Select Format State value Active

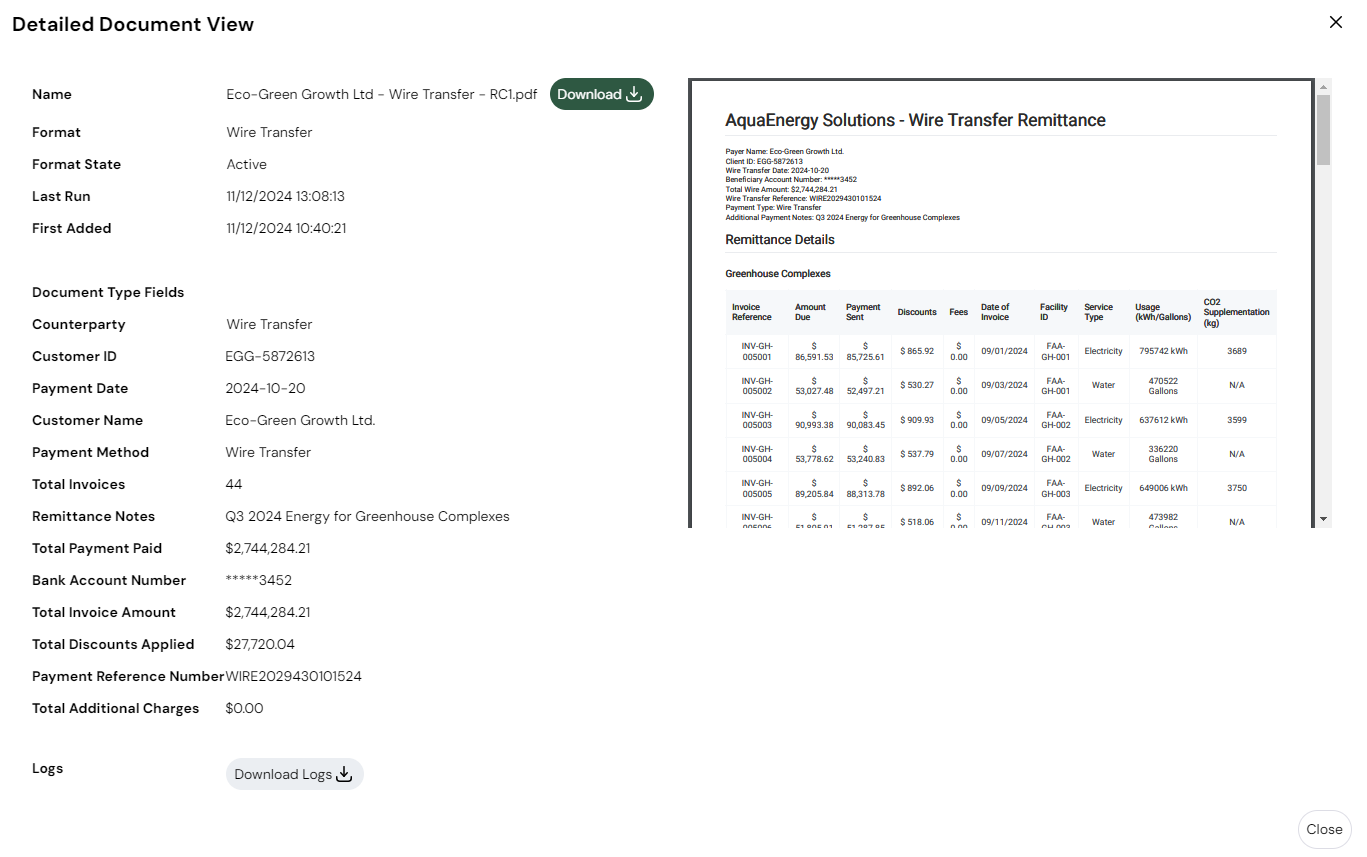pyautogui.click(x=247, y=164)
